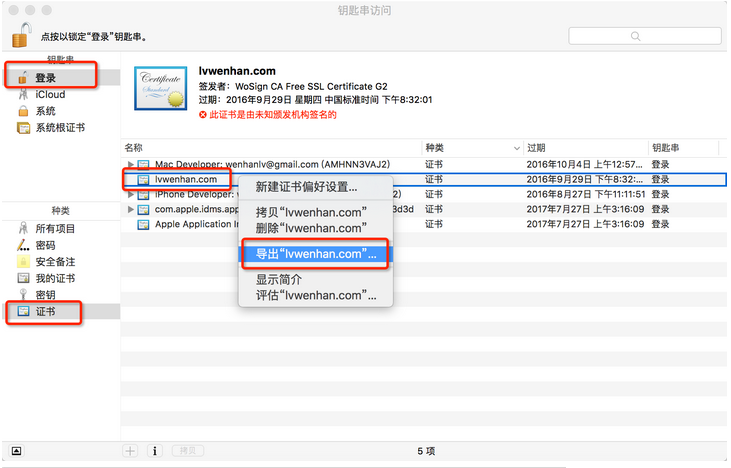Image resolution: width=731 pixels, height=468 pixels.
Task: Expand the com.apple.idms.appleid certificate row
Action: click(x=131, y=209)
